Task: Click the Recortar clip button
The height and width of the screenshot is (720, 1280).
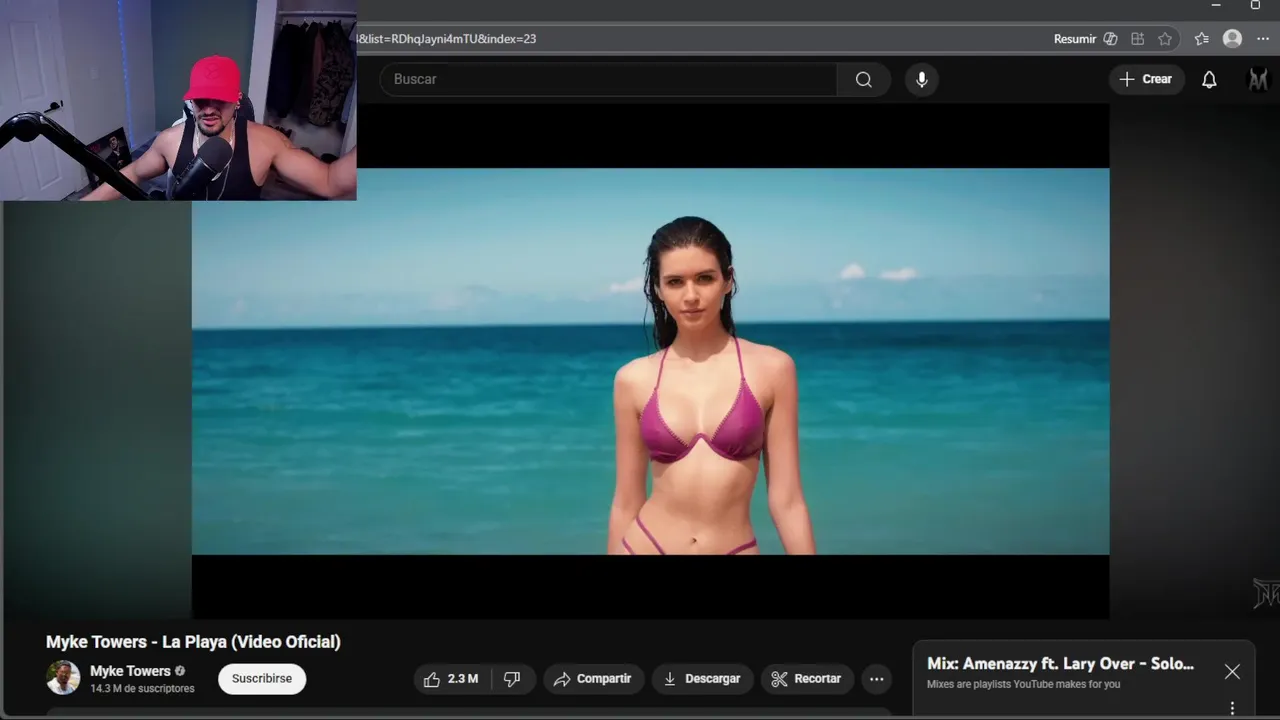Action: (807, 679)
